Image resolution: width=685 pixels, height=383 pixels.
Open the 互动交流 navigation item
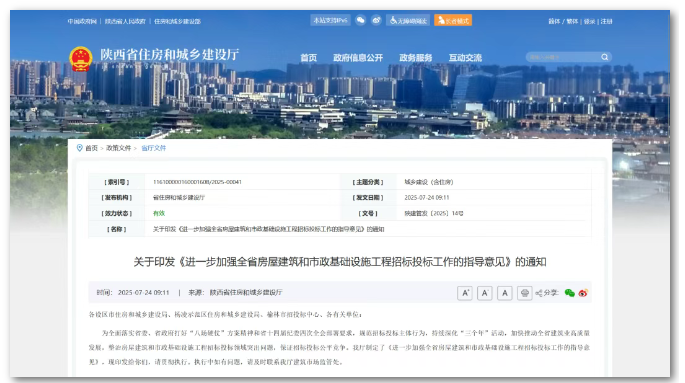point(465,58)
